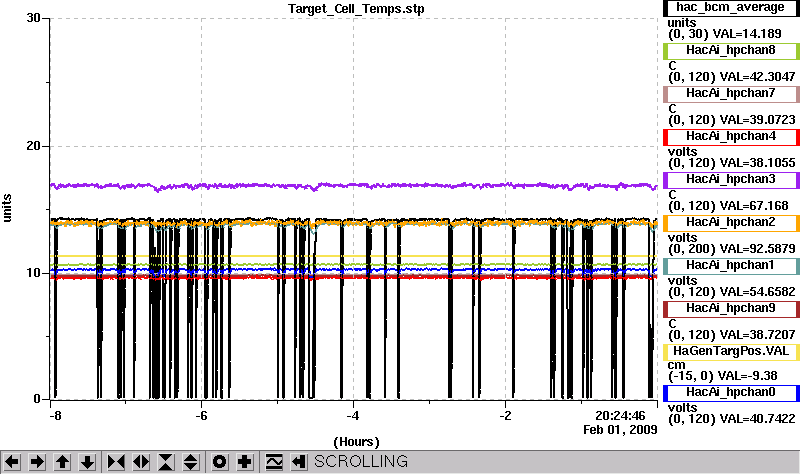Pan the plot left with the left arrow
The width and height of the screenshot is (800, 474).
point(12,462)
